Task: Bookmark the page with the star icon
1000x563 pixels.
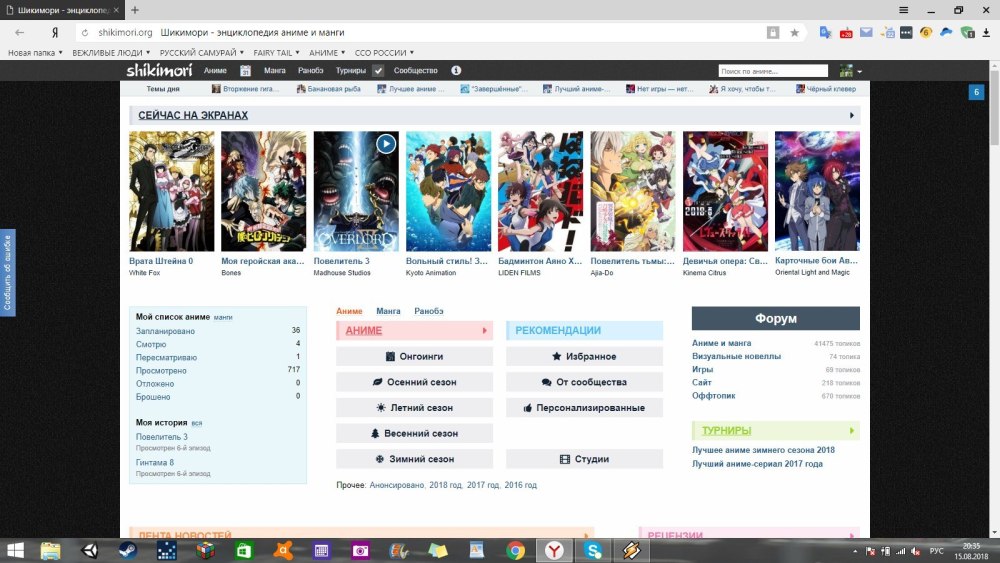Action: pos(795,33)
